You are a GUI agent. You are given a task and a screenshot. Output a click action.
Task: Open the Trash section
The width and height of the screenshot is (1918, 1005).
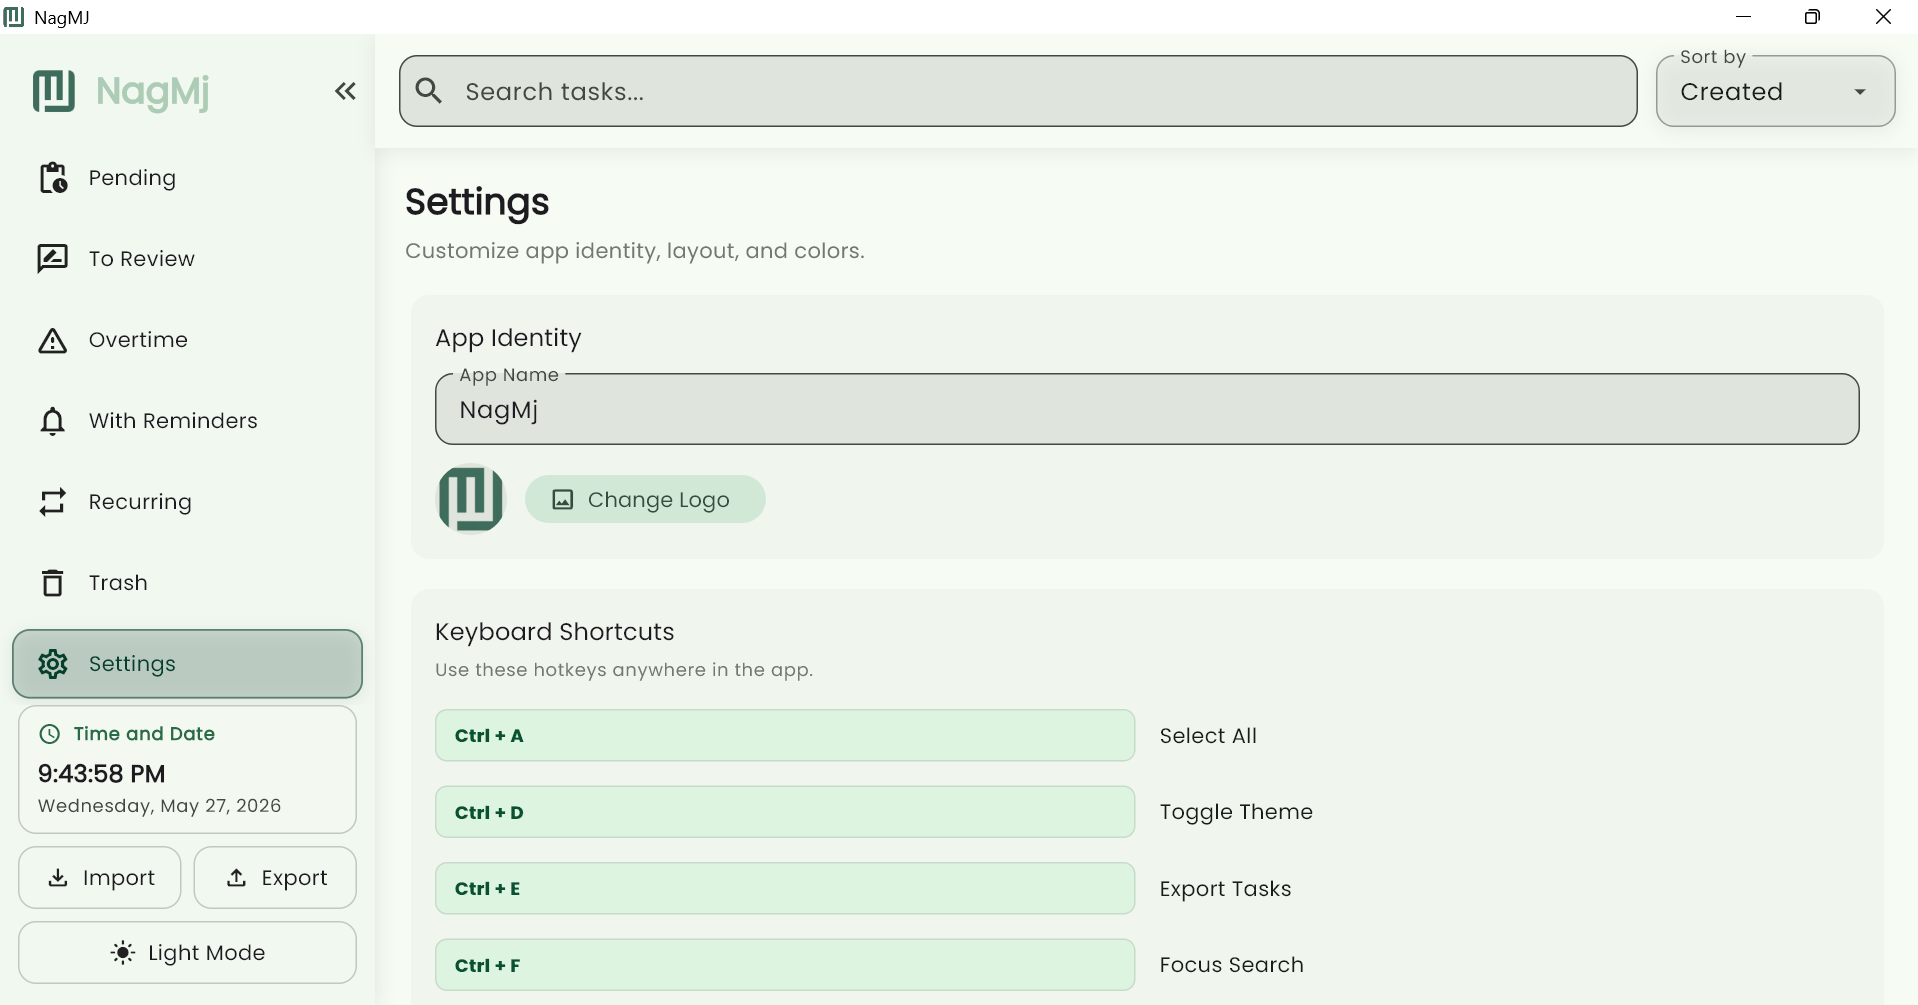(187, 583)
